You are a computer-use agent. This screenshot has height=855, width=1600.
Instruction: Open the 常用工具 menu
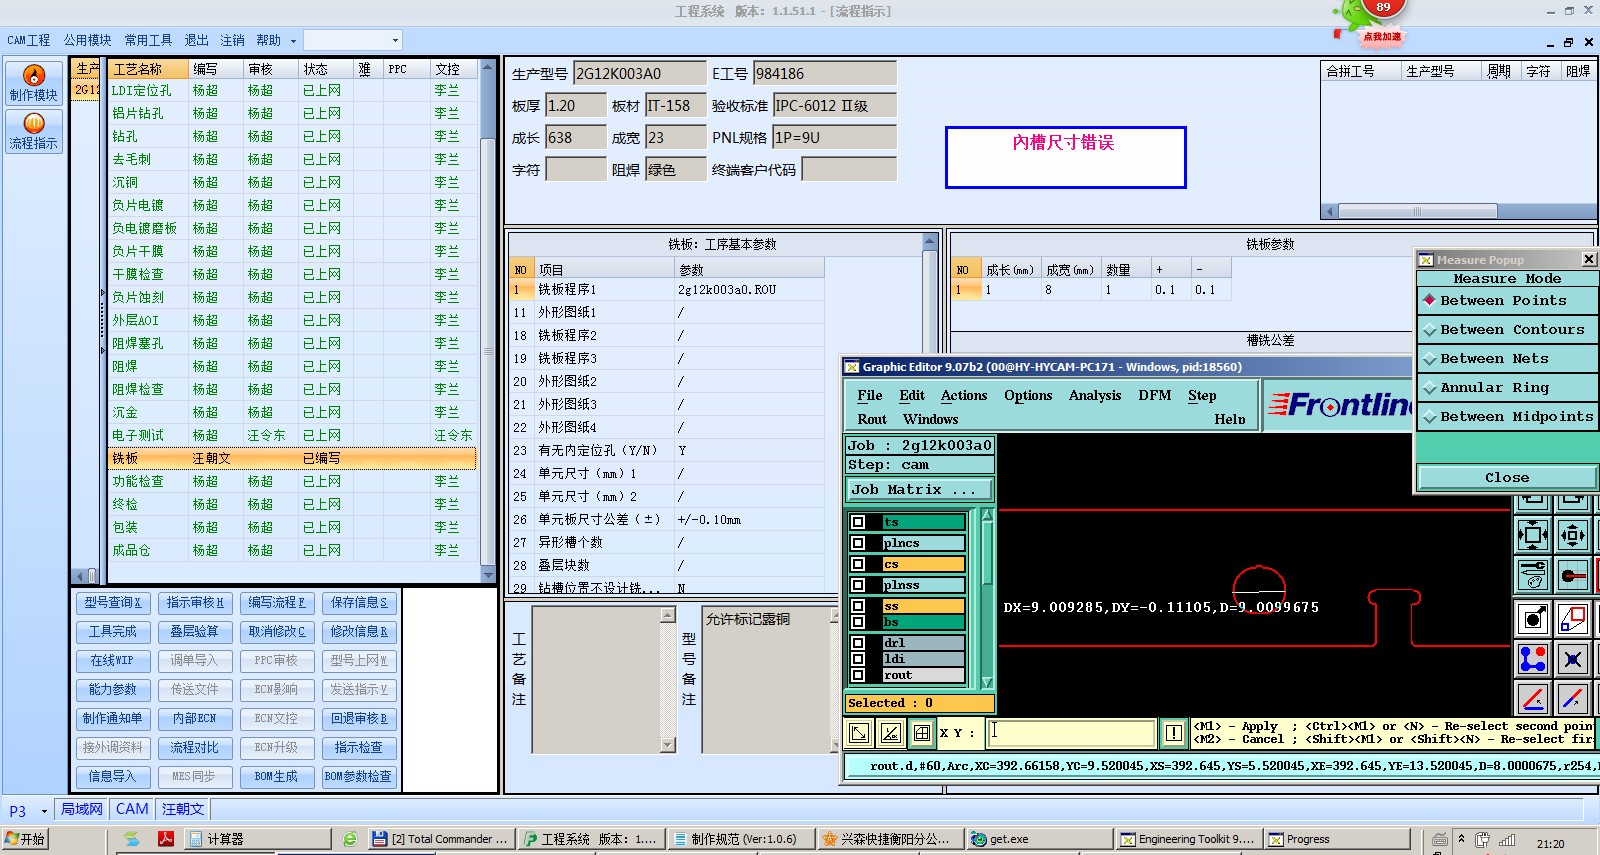(148, 40)
